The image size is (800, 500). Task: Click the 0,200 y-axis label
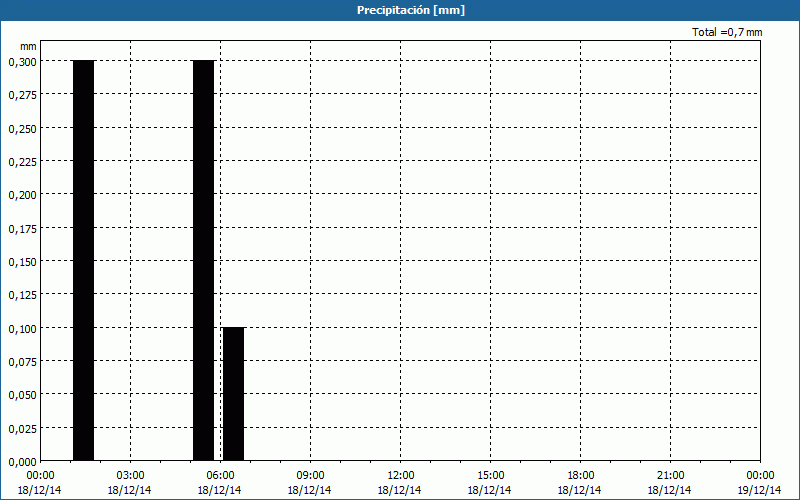click(x=22, y=195)
